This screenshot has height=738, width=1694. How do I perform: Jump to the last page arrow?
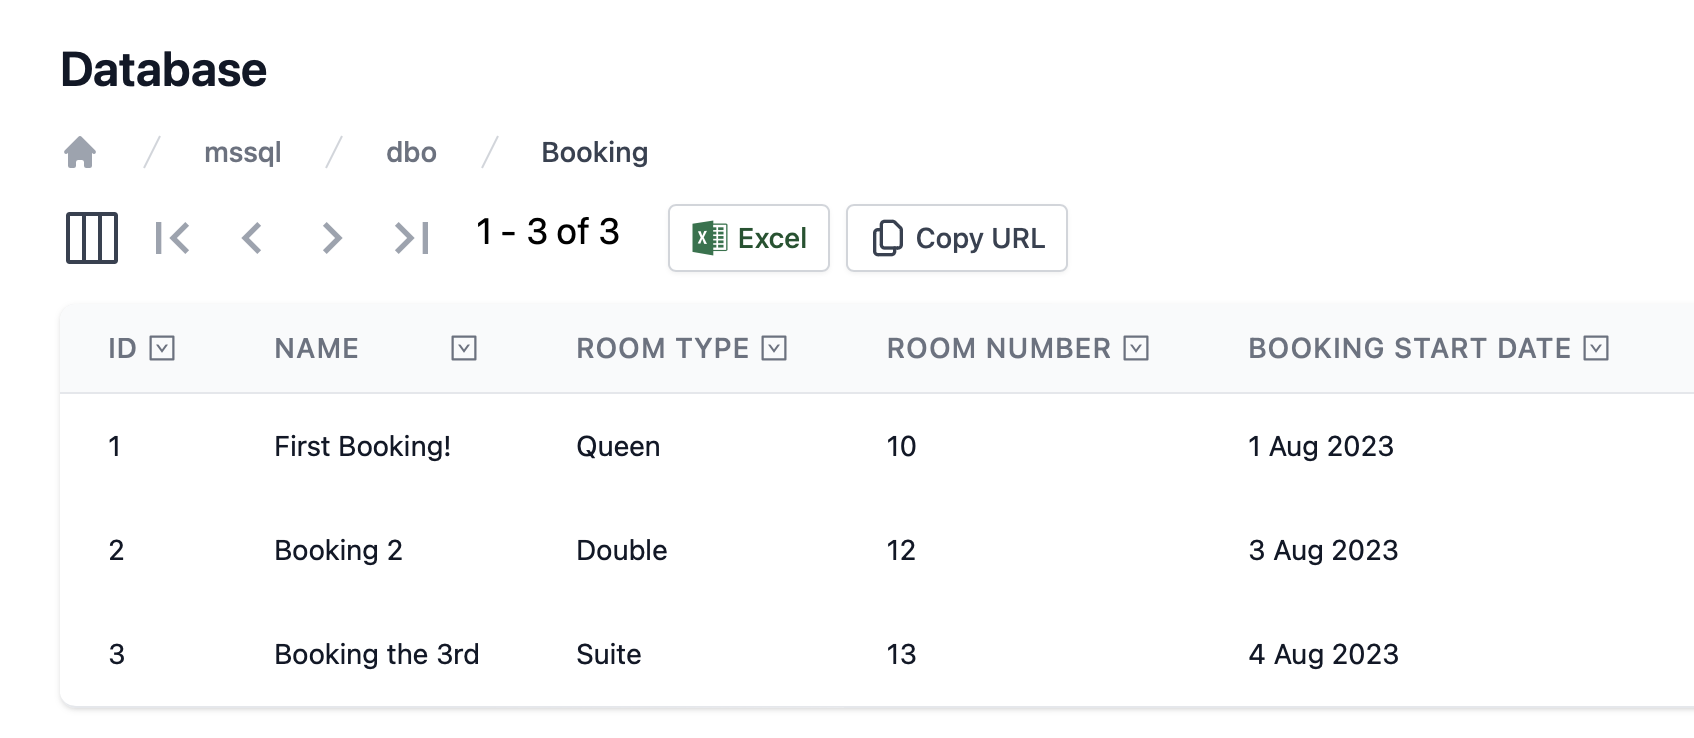pos(412,238)
